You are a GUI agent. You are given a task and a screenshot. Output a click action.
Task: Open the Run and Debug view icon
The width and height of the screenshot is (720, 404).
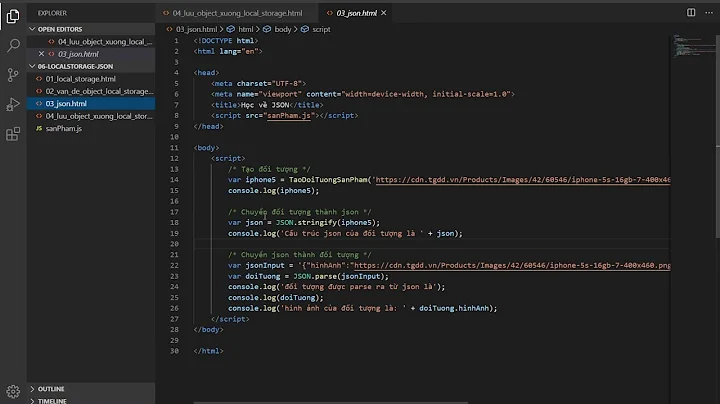[13, 104]
